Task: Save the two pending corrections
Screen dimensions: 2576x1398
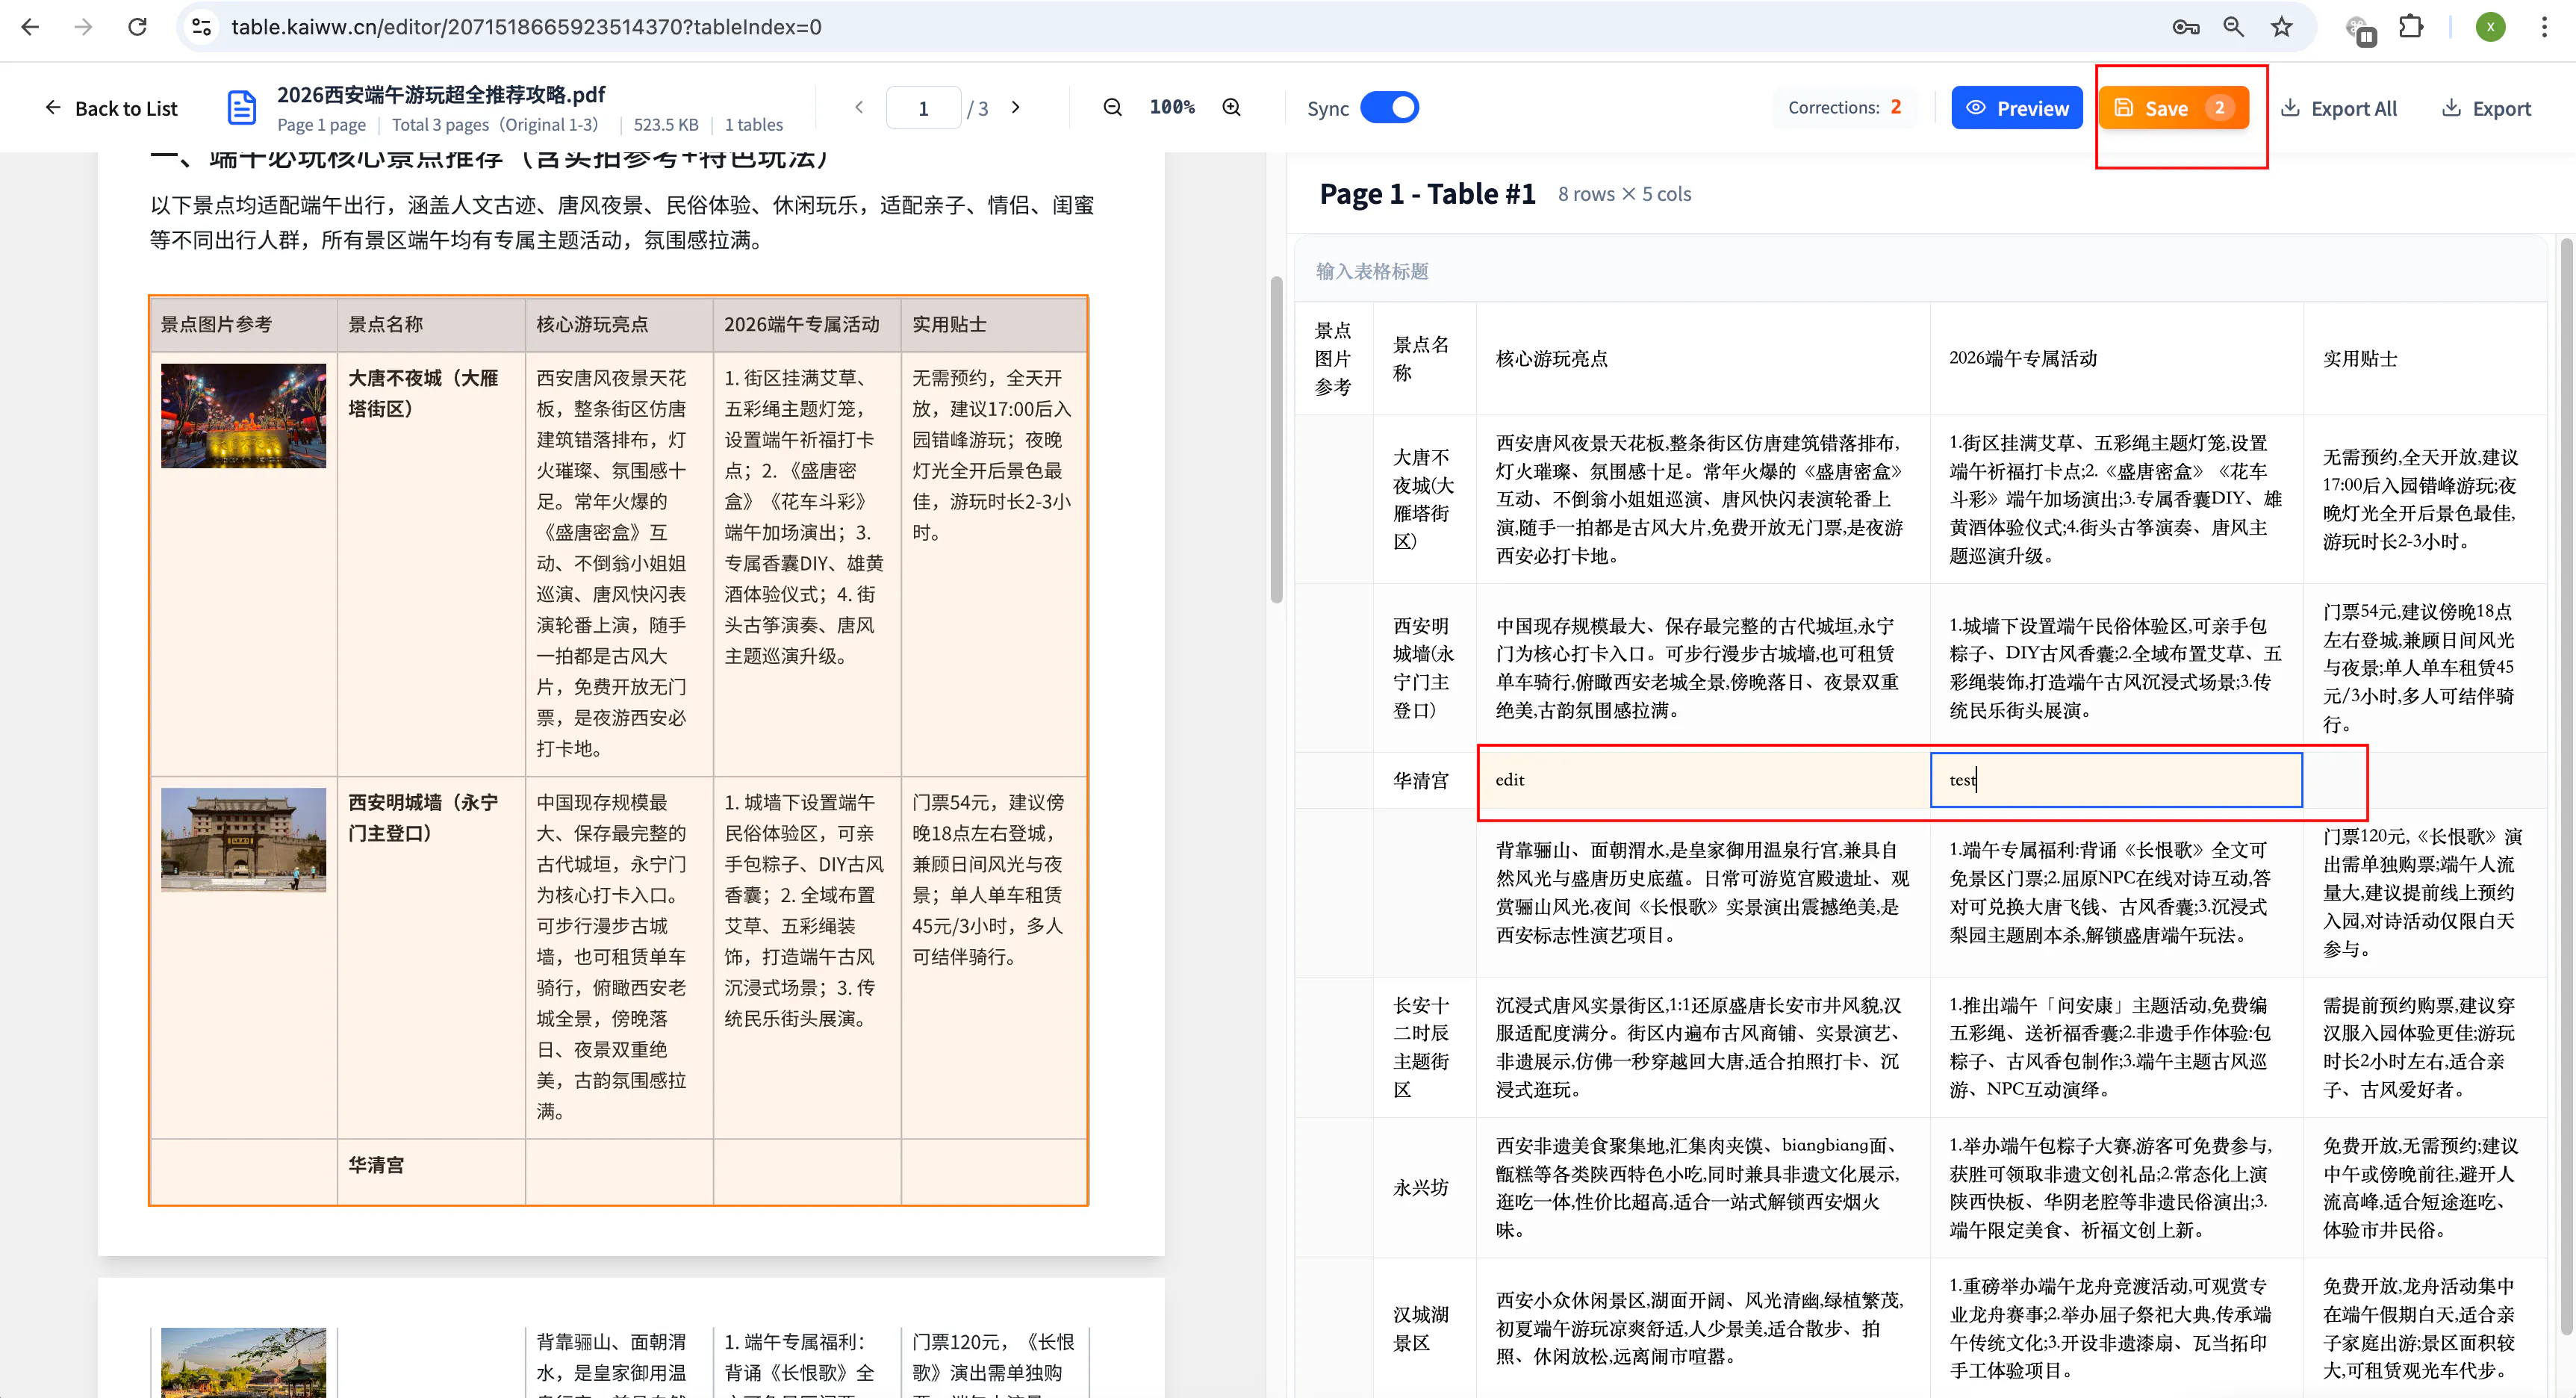Action: pos(2173,108)
